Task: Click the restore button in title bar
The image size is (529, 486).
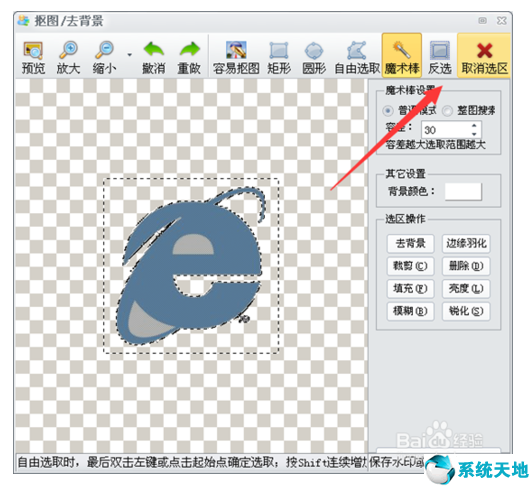Action: 483,21
